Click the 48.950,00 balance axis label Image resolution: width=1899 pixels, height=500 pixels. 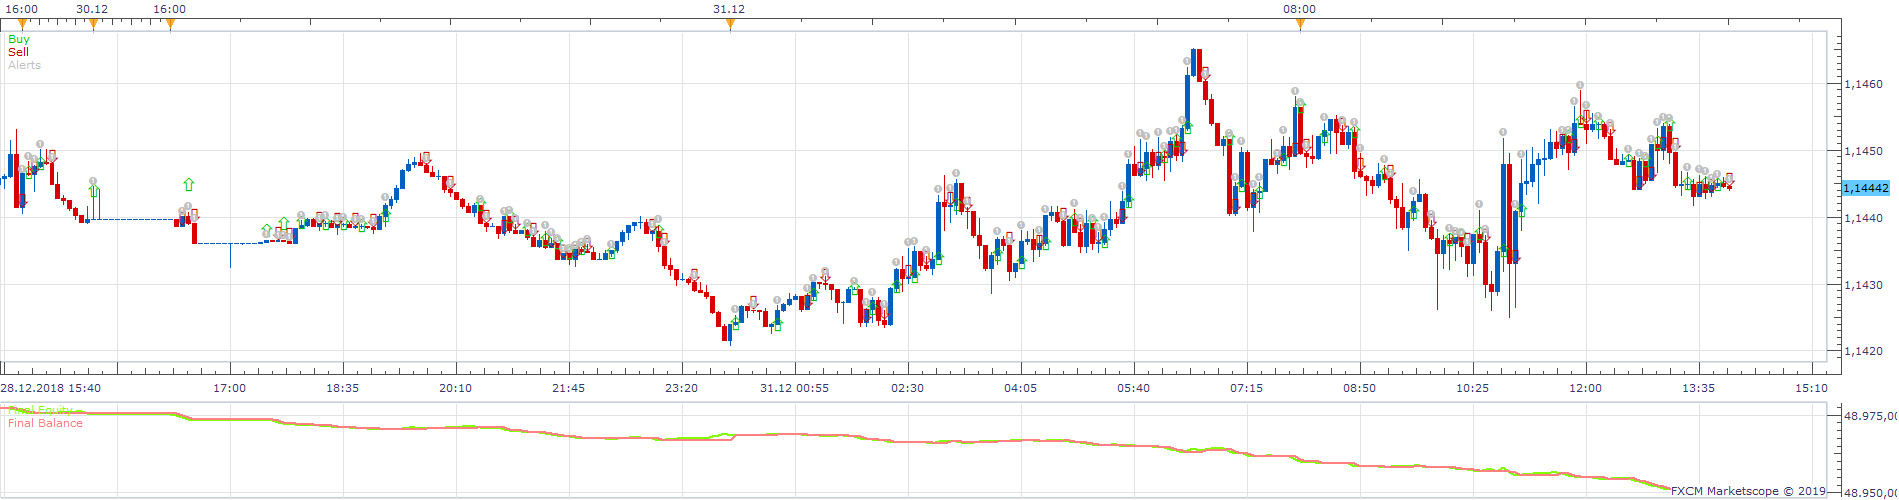point(1871,493)
